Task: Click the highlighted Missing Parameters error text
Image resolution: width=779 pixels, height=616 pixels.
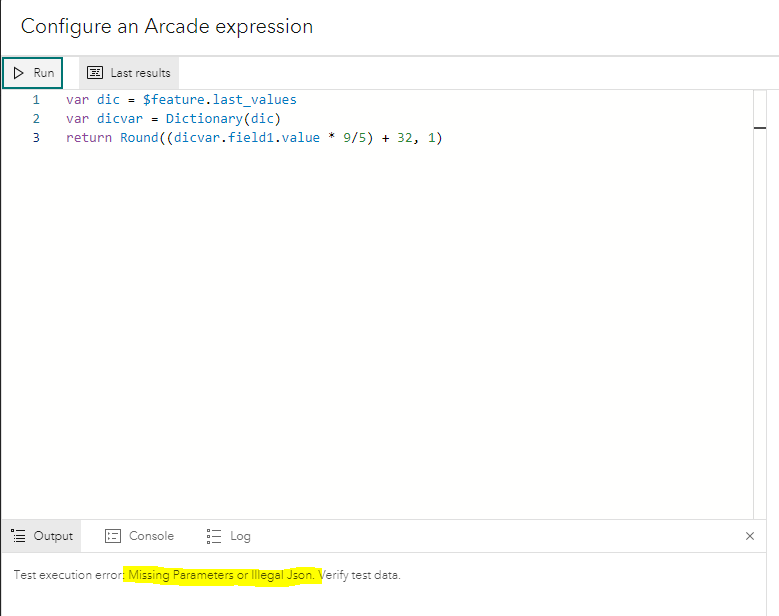Action: point(221,575)
